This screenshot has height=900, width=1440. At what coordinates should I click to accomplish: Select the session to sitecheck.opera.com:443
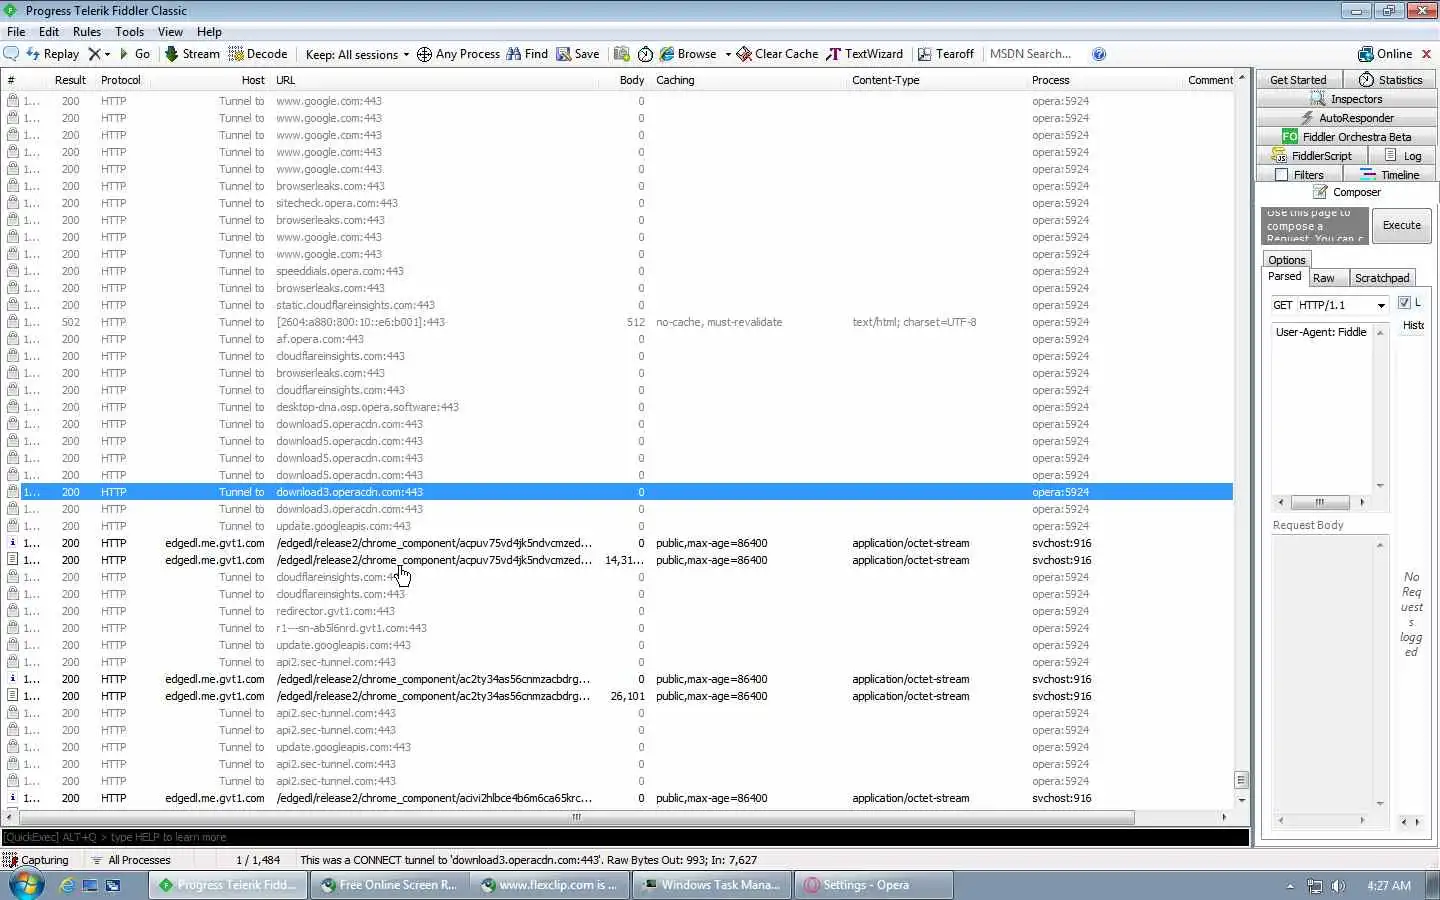point(618,203)
